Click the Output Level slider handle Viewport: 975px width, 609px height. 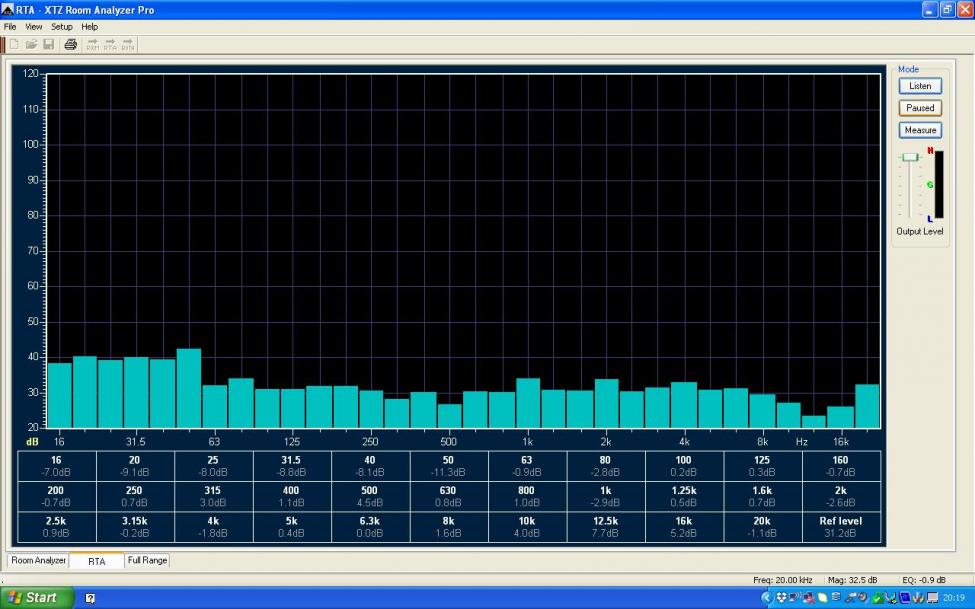tap(909, 157)
